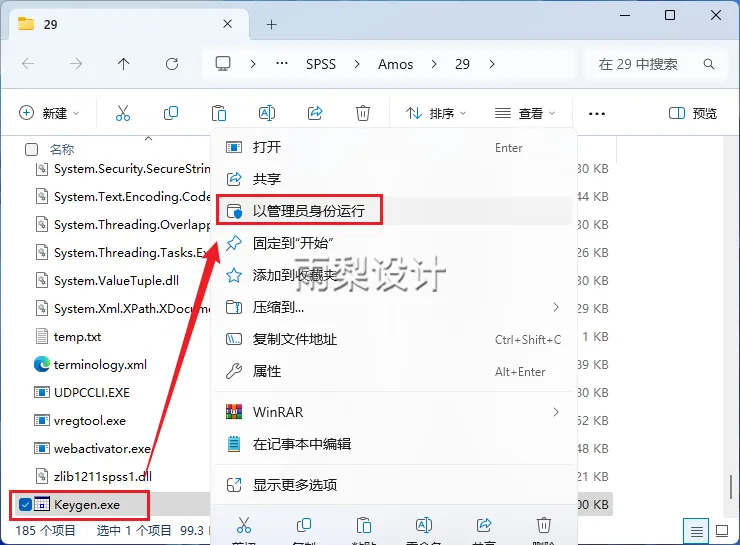The image size is (740, 545).
Task: Select the file System.ValueTuple.dll
Action: pyautogui.click(x=116, y=281)
